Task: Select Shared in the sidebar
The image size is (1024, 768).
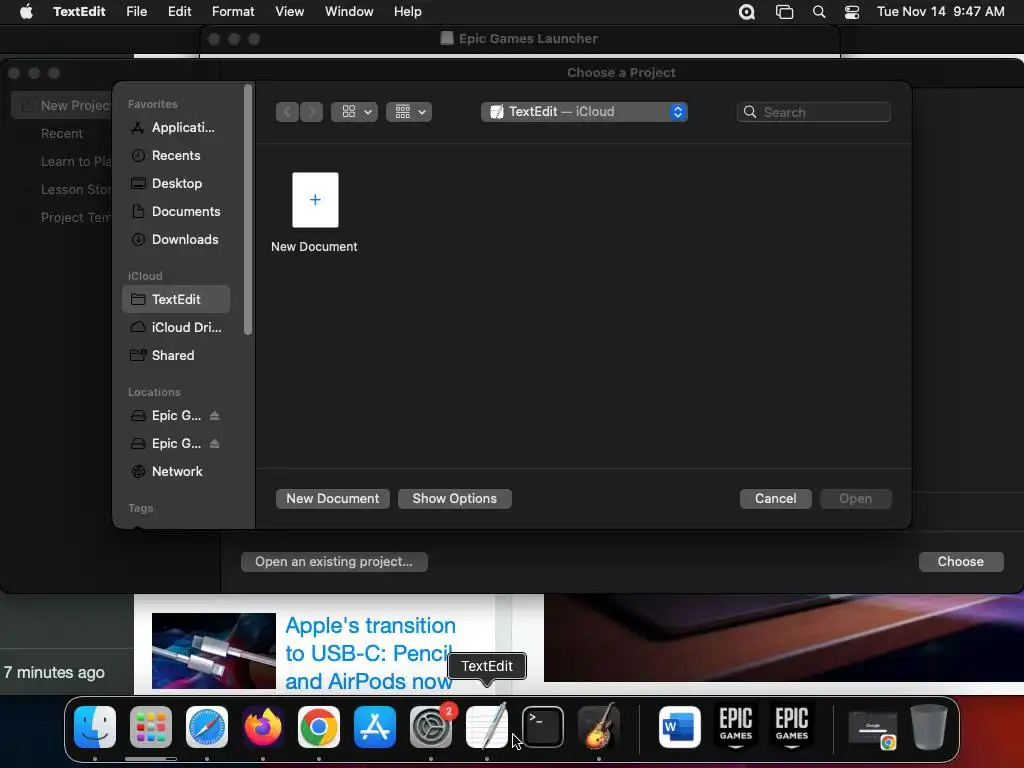Action: tap(176, 355)
